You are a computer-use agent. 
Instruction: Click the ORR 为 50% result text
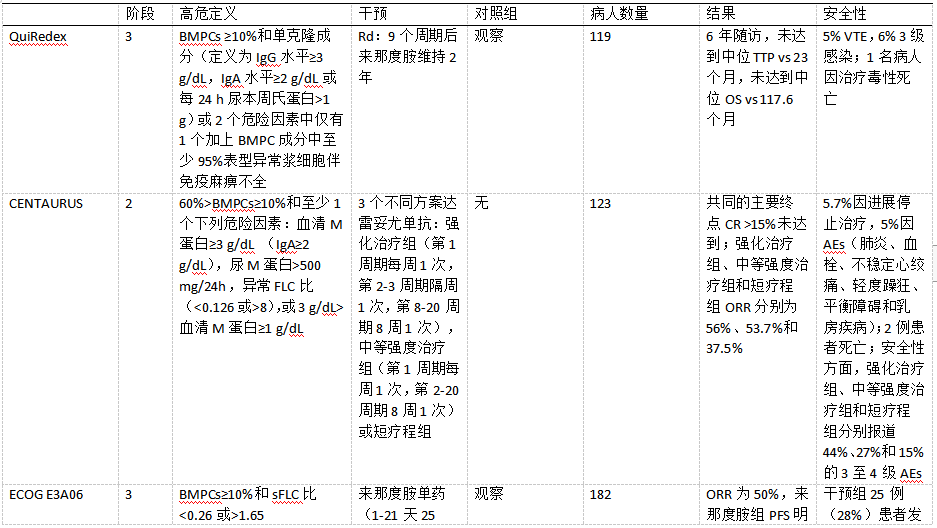coord(742,494)
